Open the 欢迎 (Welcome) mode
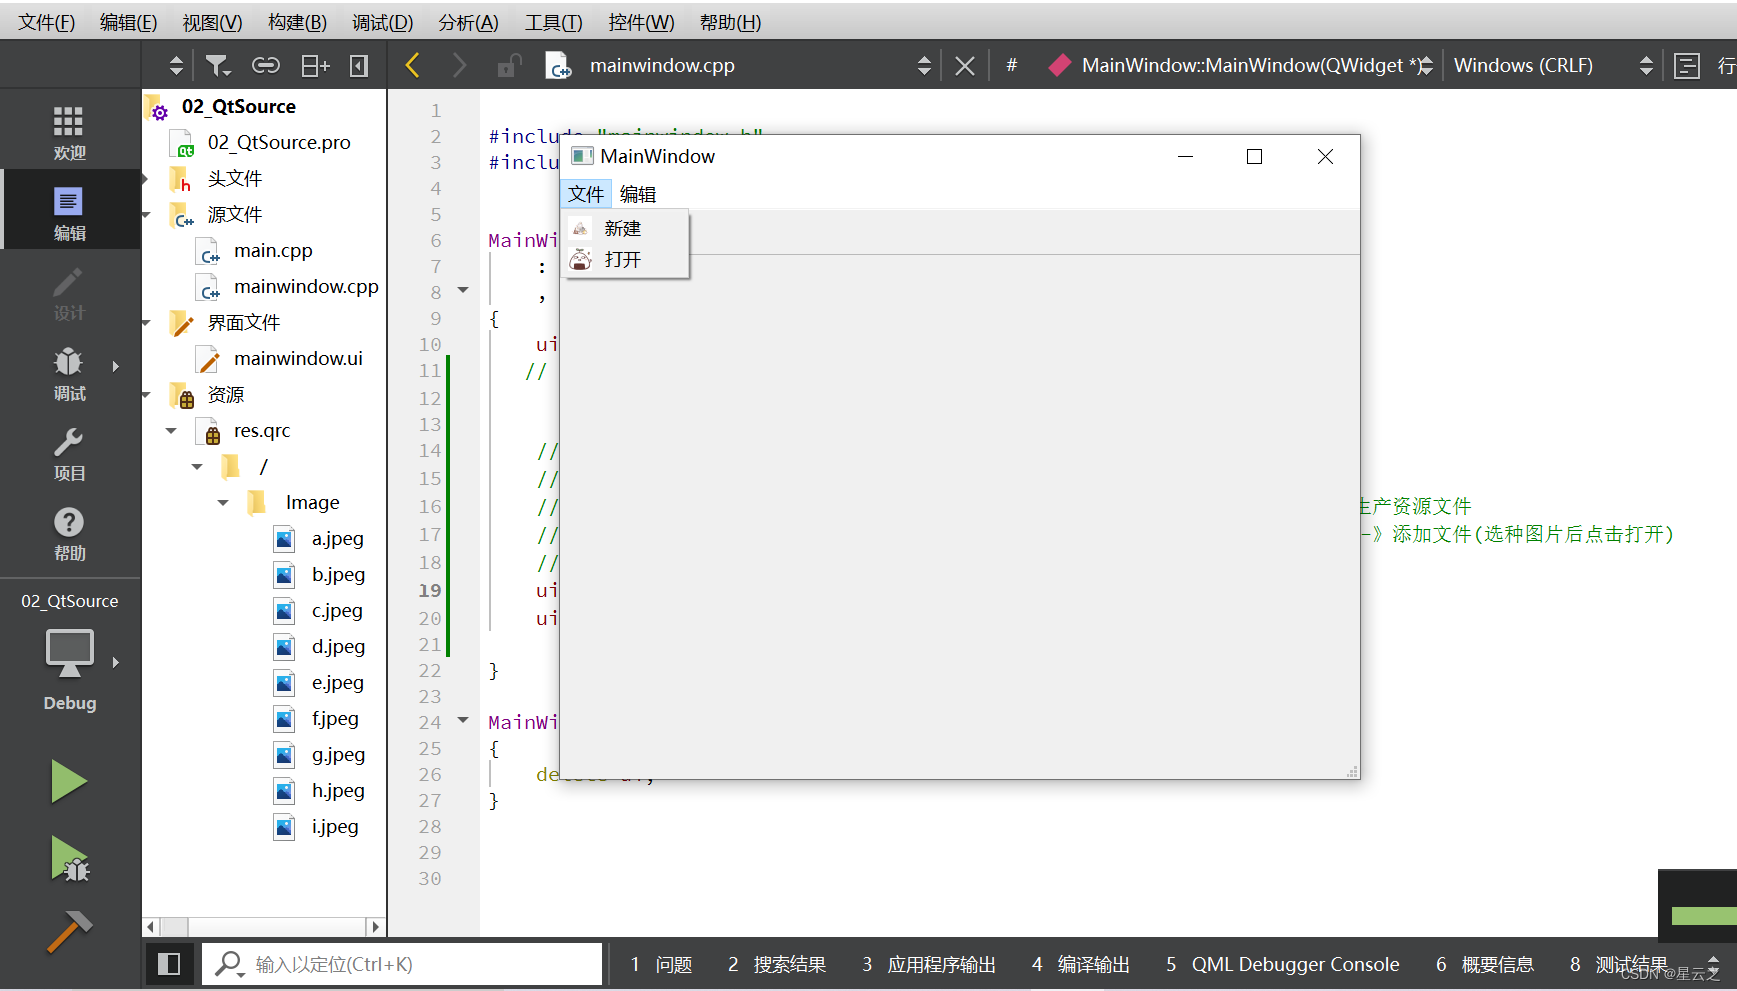Viewport: 1737px width, 991px height. pyautogui.click(x=69, y=132)
